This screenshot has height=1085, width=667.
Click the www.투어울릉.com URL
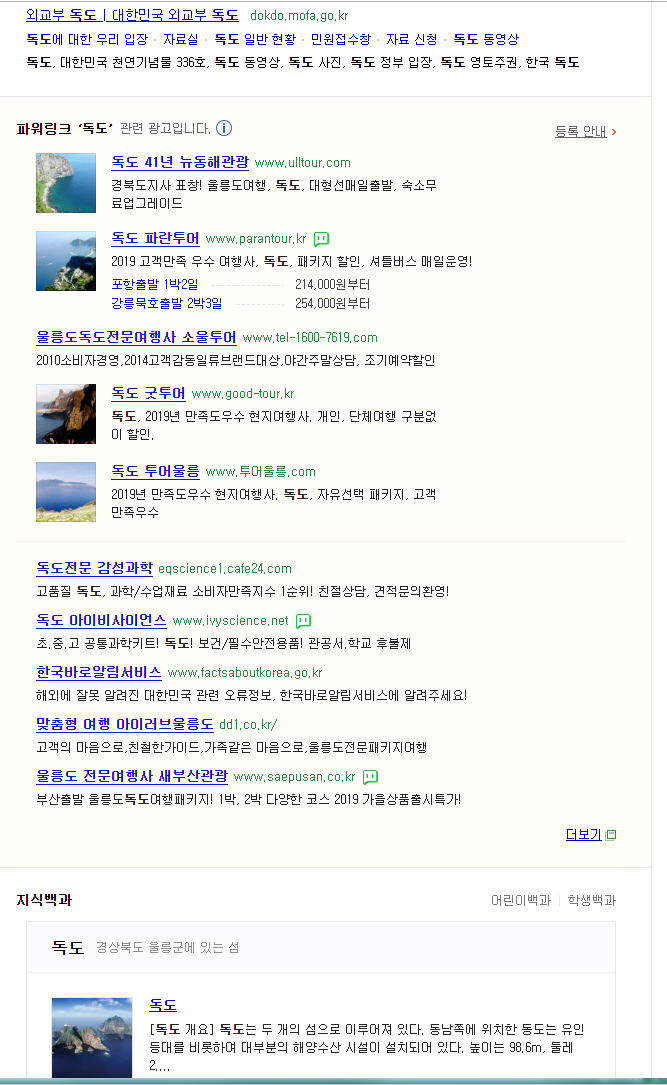point(261,472)
